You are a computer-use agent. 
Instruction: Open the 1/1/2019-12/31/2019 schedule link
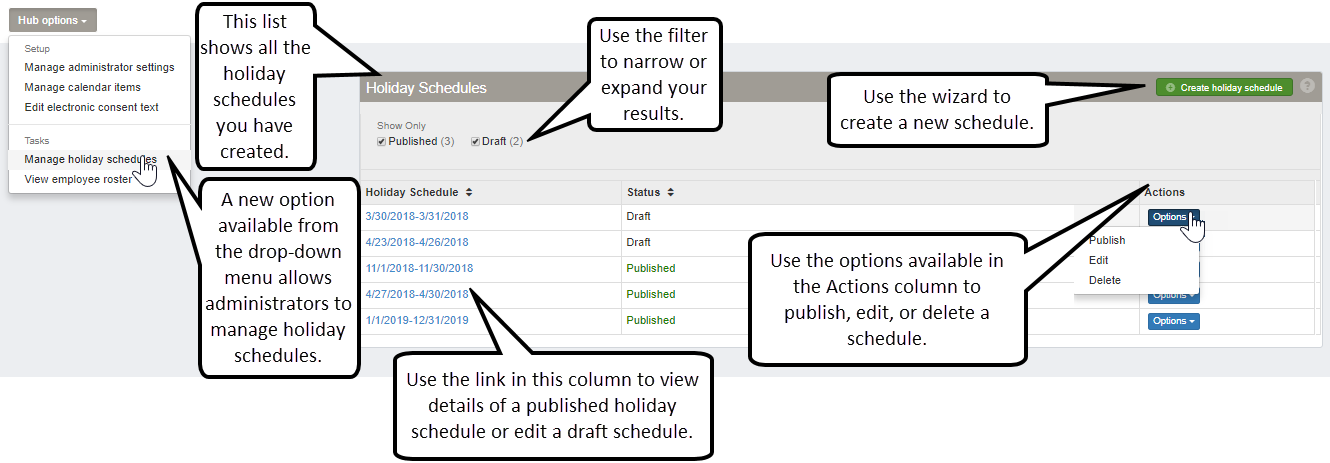(x=417, y=320)
